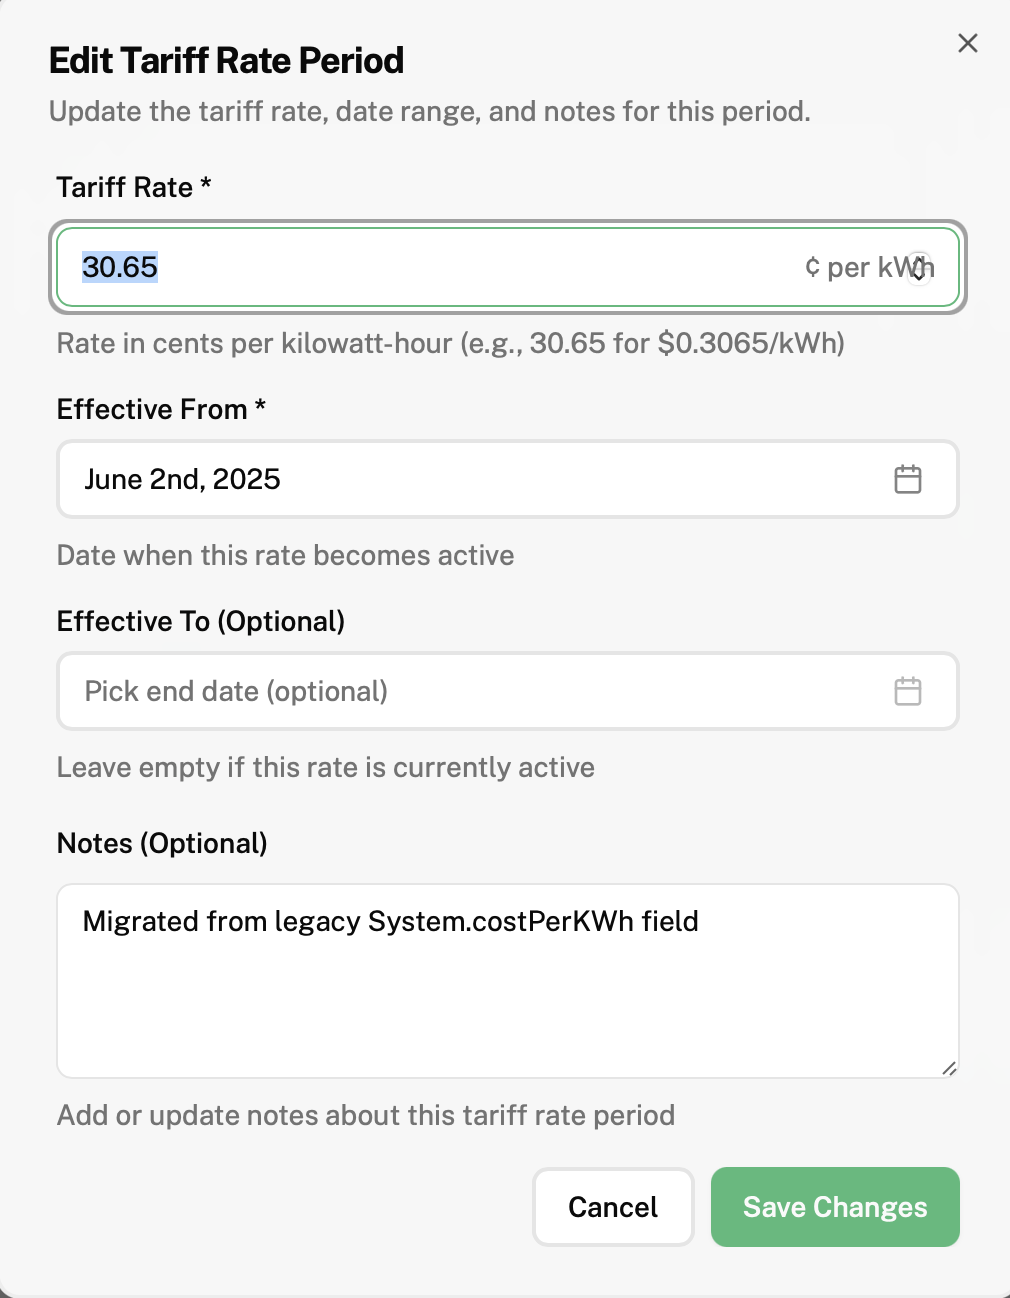Click the migrated legacy note text
The width and height of the screenshot is (1010, 1298).
[390, 921]
